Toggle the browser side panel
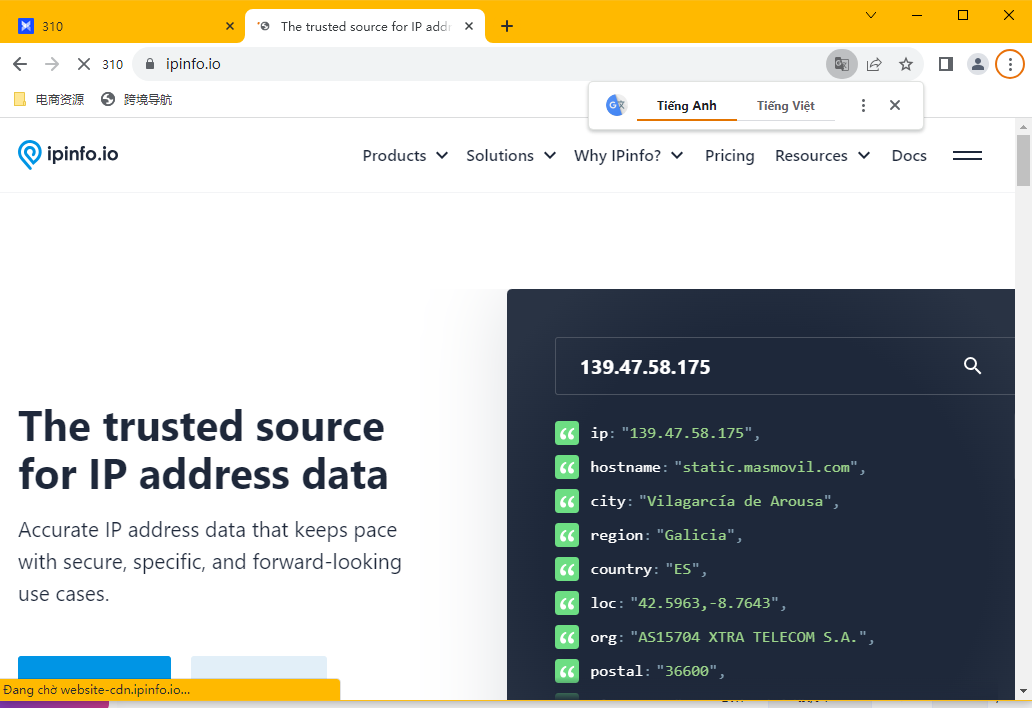 click(945, 64)
